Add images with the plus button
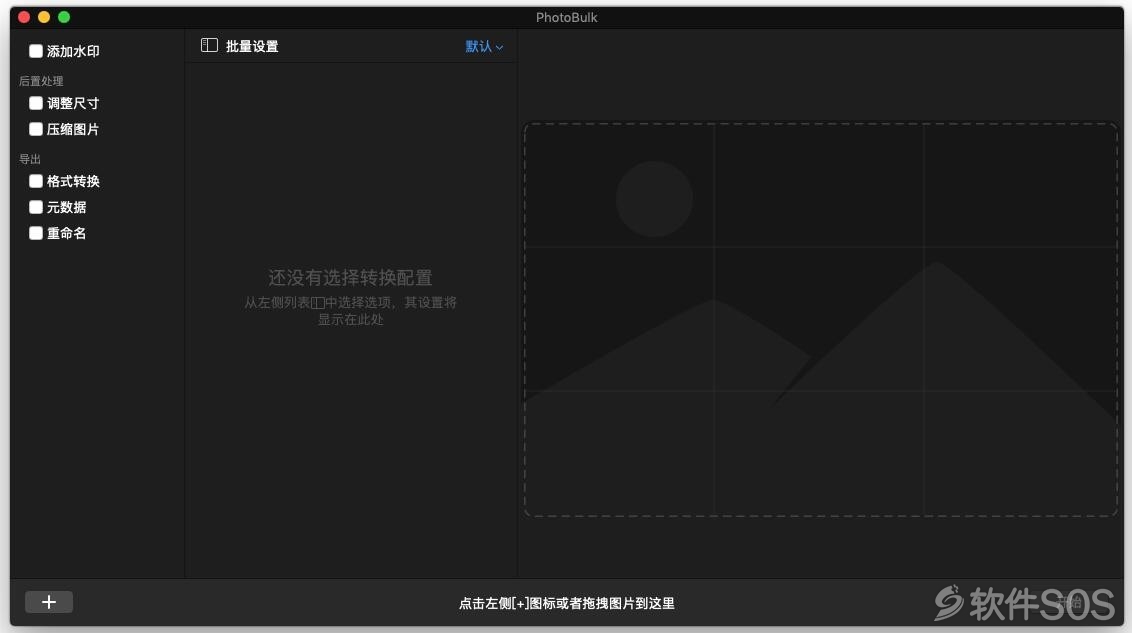This screenshot has height=633, width=1132. click(48, 602)
